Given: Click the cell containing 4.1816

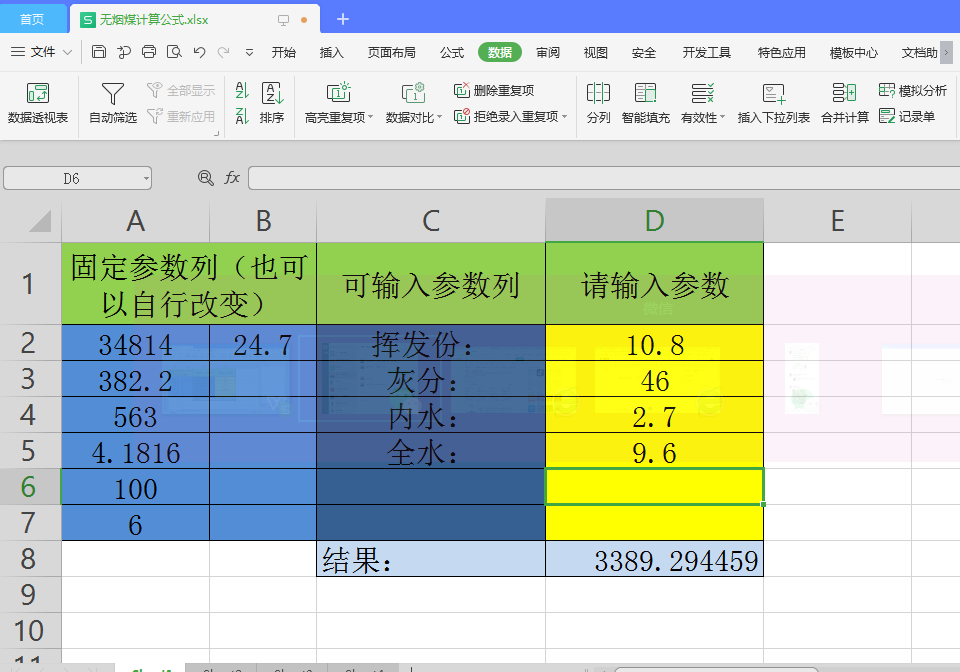Looking at the screenshot, I should pos(135,452).
